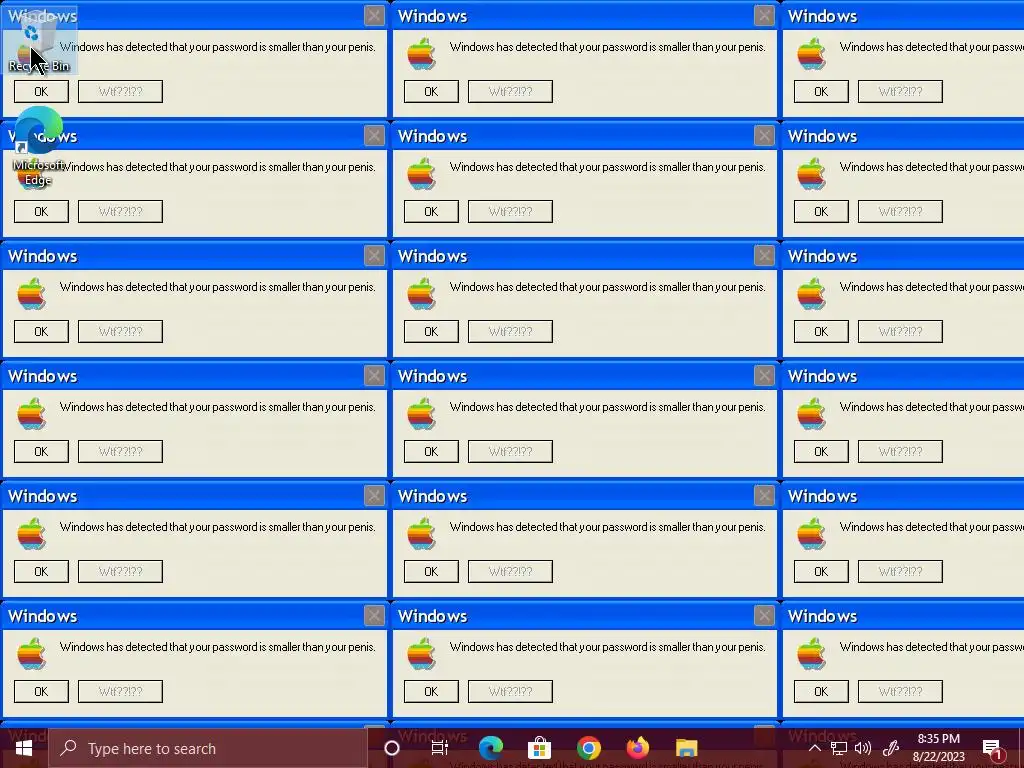Open File Explorer from the taskbar

pyautogui.click(x=686, y=748)
